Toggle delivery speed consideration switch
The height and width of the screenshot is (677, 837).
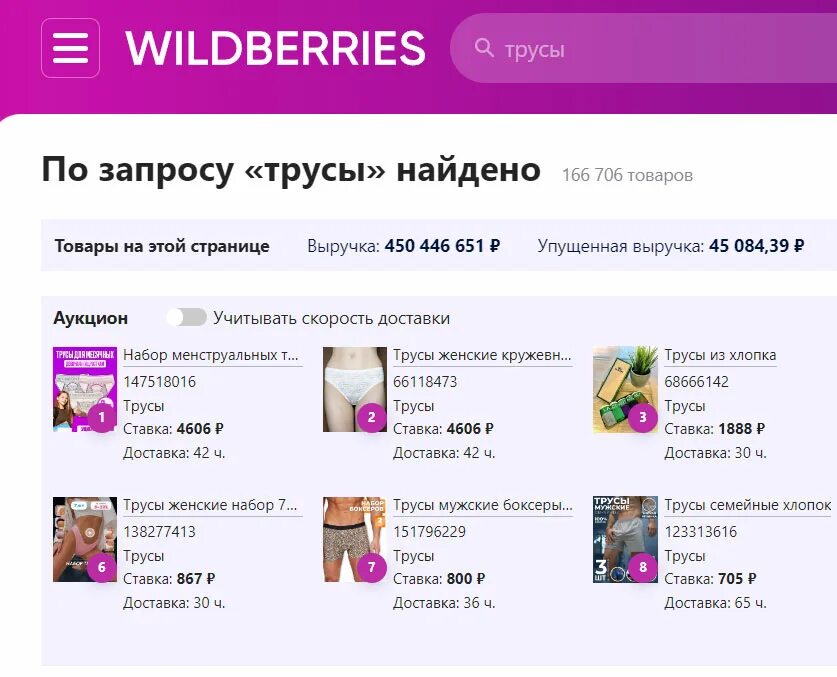186,317
